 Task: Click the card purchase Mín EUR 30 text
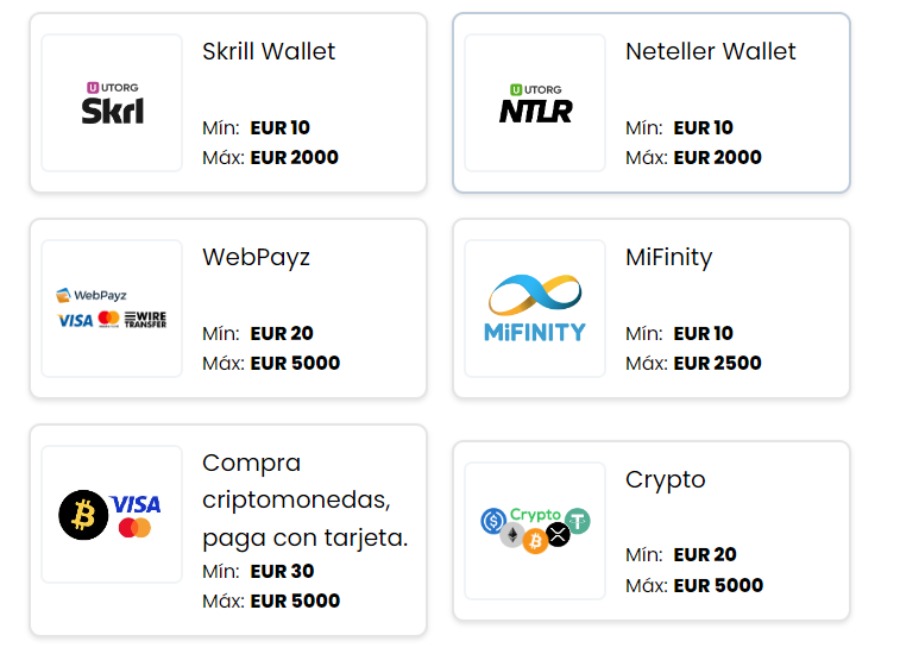click(258, 572)
